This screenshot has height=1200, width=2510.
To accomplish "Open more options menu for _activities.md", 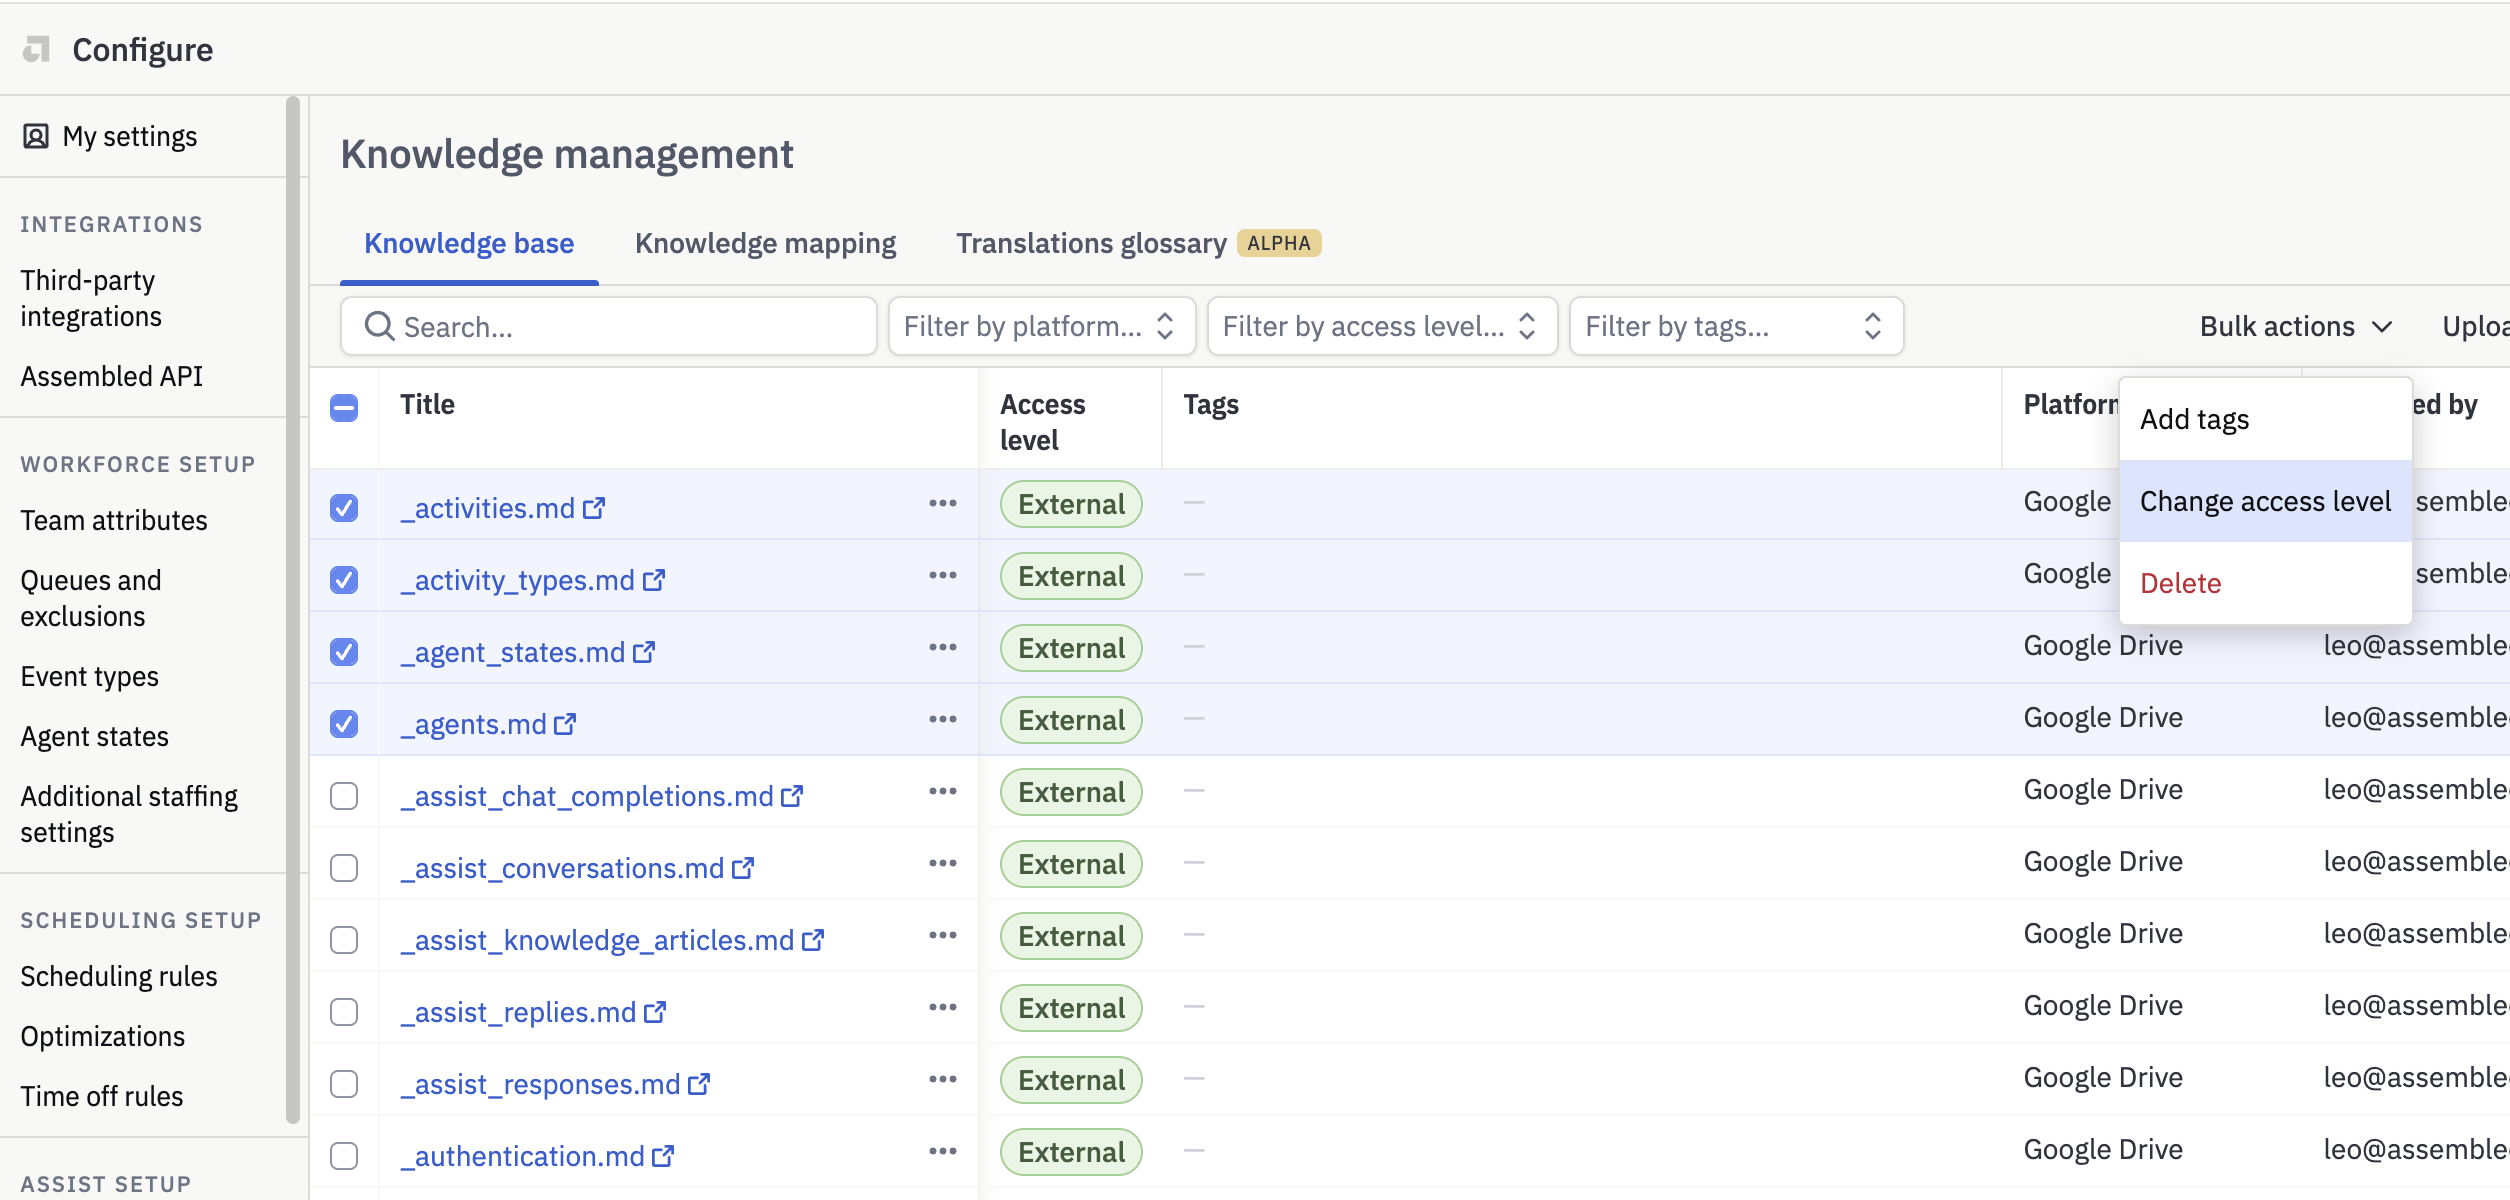I will 943,503.
